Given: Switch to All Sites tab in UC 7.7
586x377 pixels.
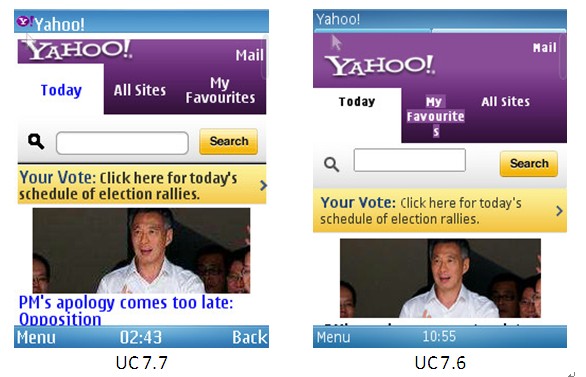Looking at the screenshot, I should (x=140, y=90).
